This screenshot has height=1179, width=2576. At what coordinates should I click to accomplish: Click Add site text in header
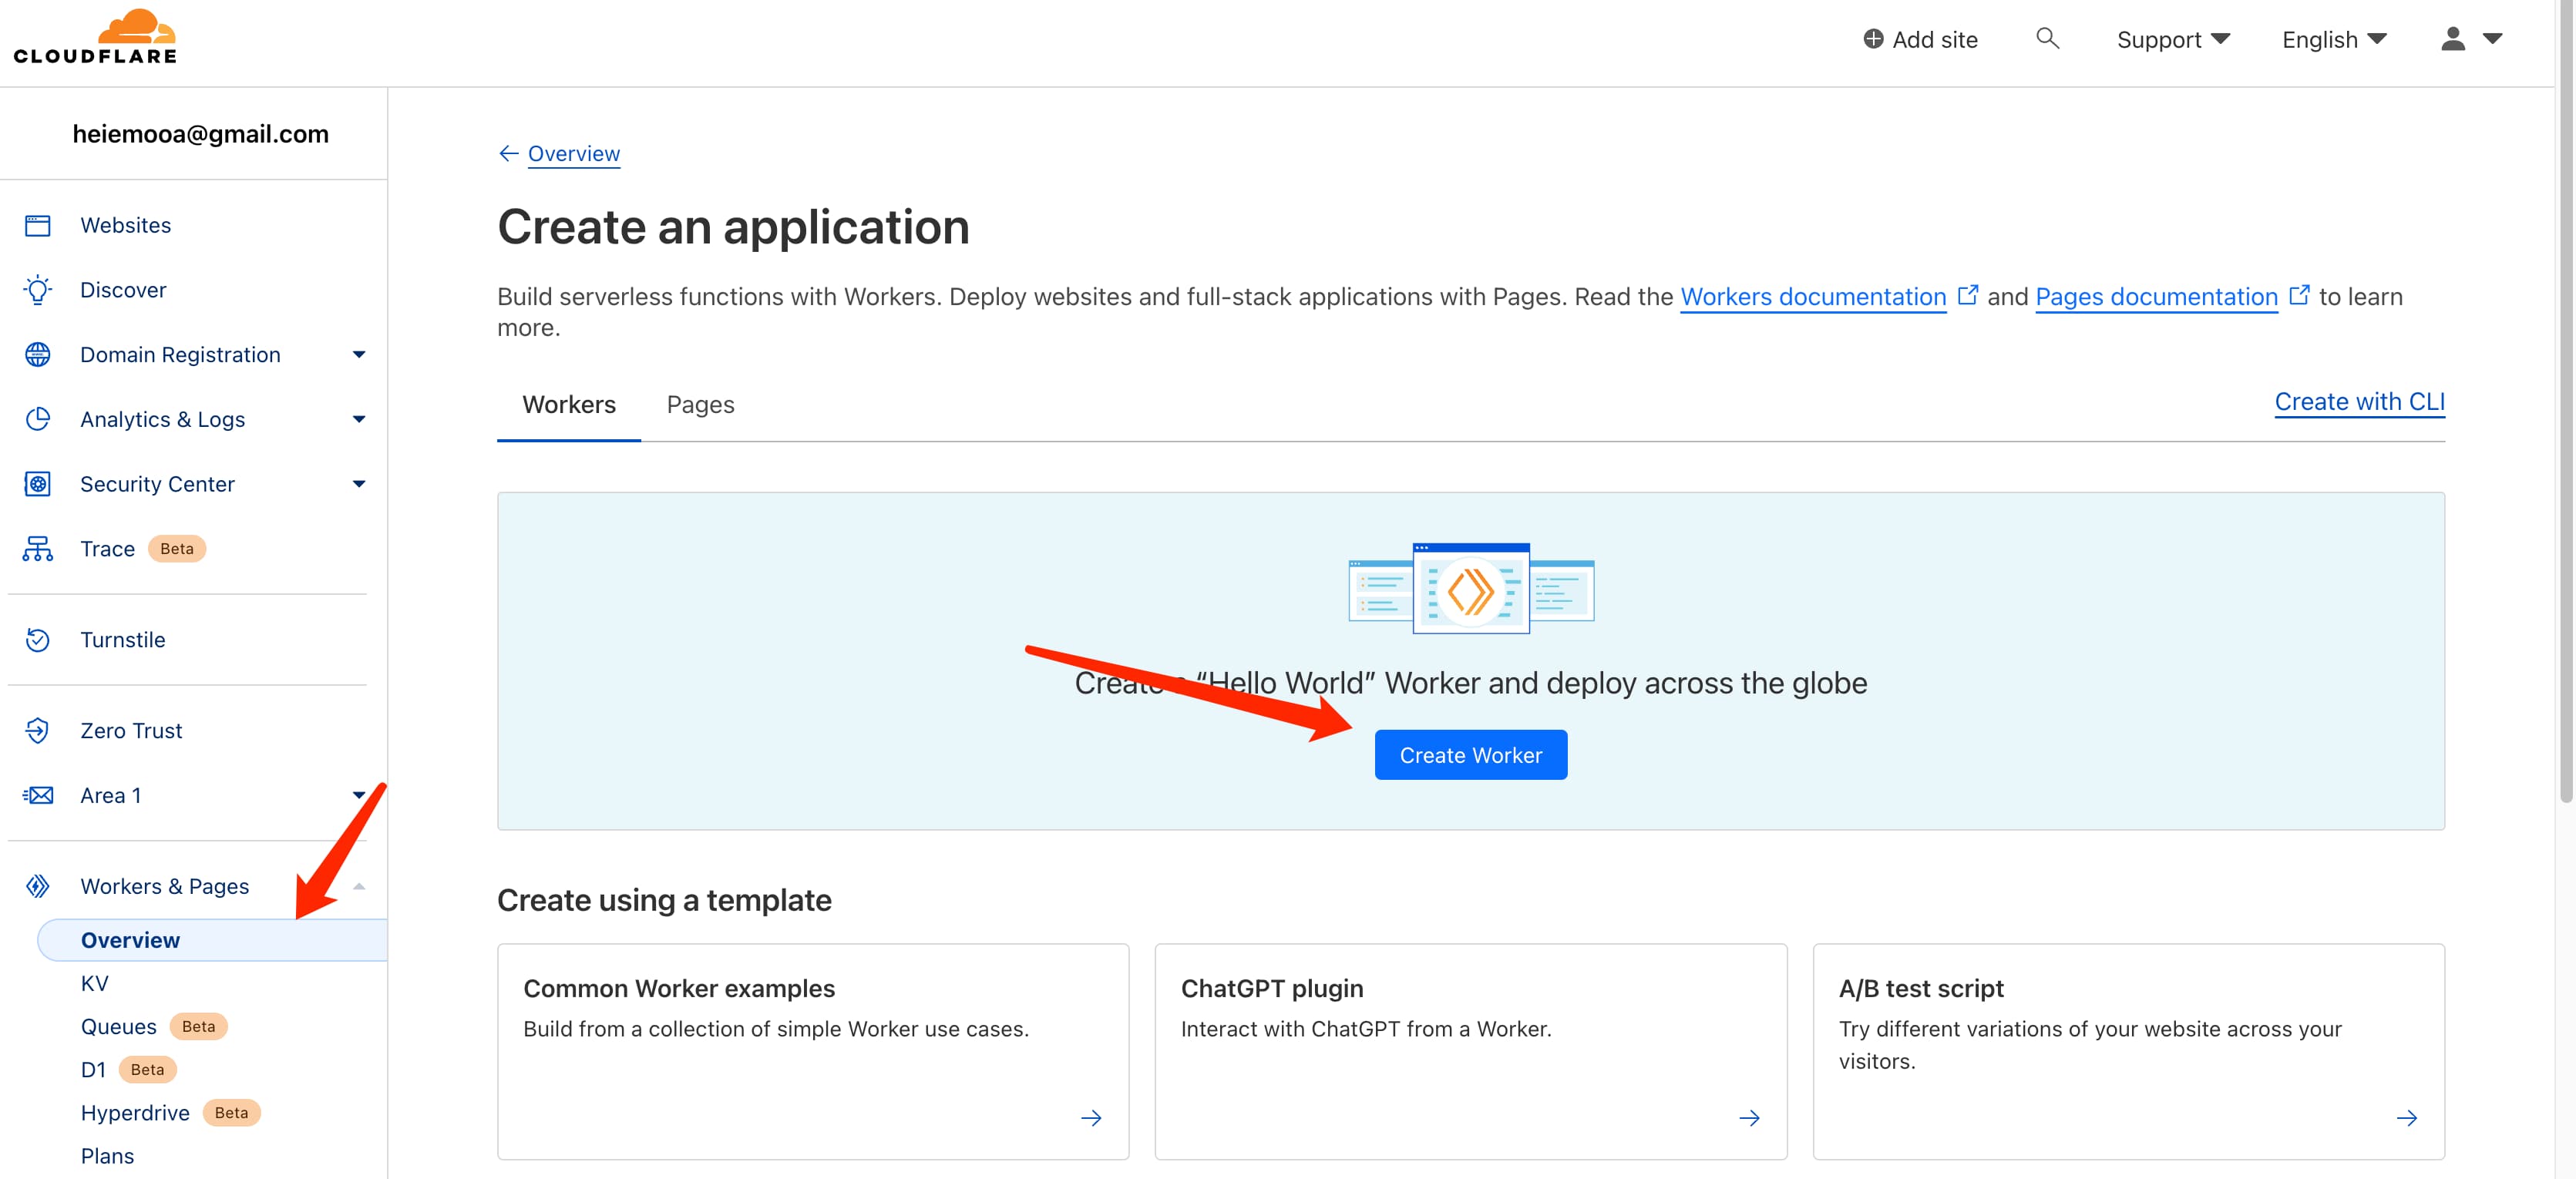1935,39
